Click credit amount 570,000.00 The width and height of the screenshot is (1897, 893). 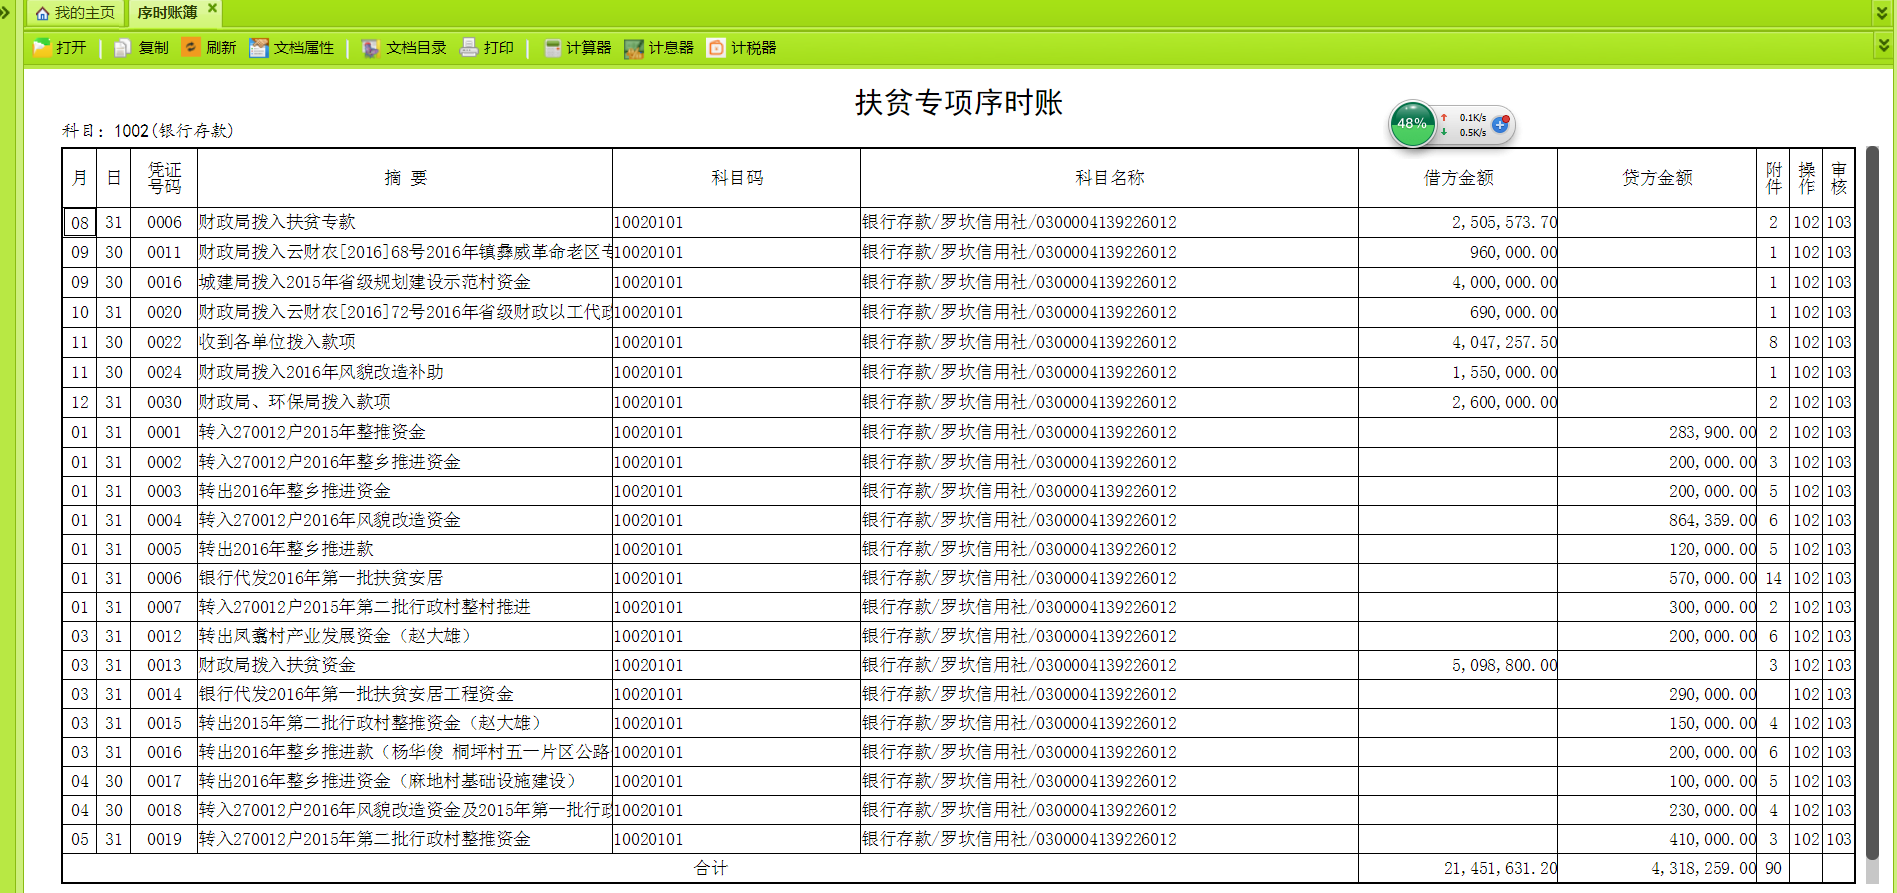[1712, 578]
